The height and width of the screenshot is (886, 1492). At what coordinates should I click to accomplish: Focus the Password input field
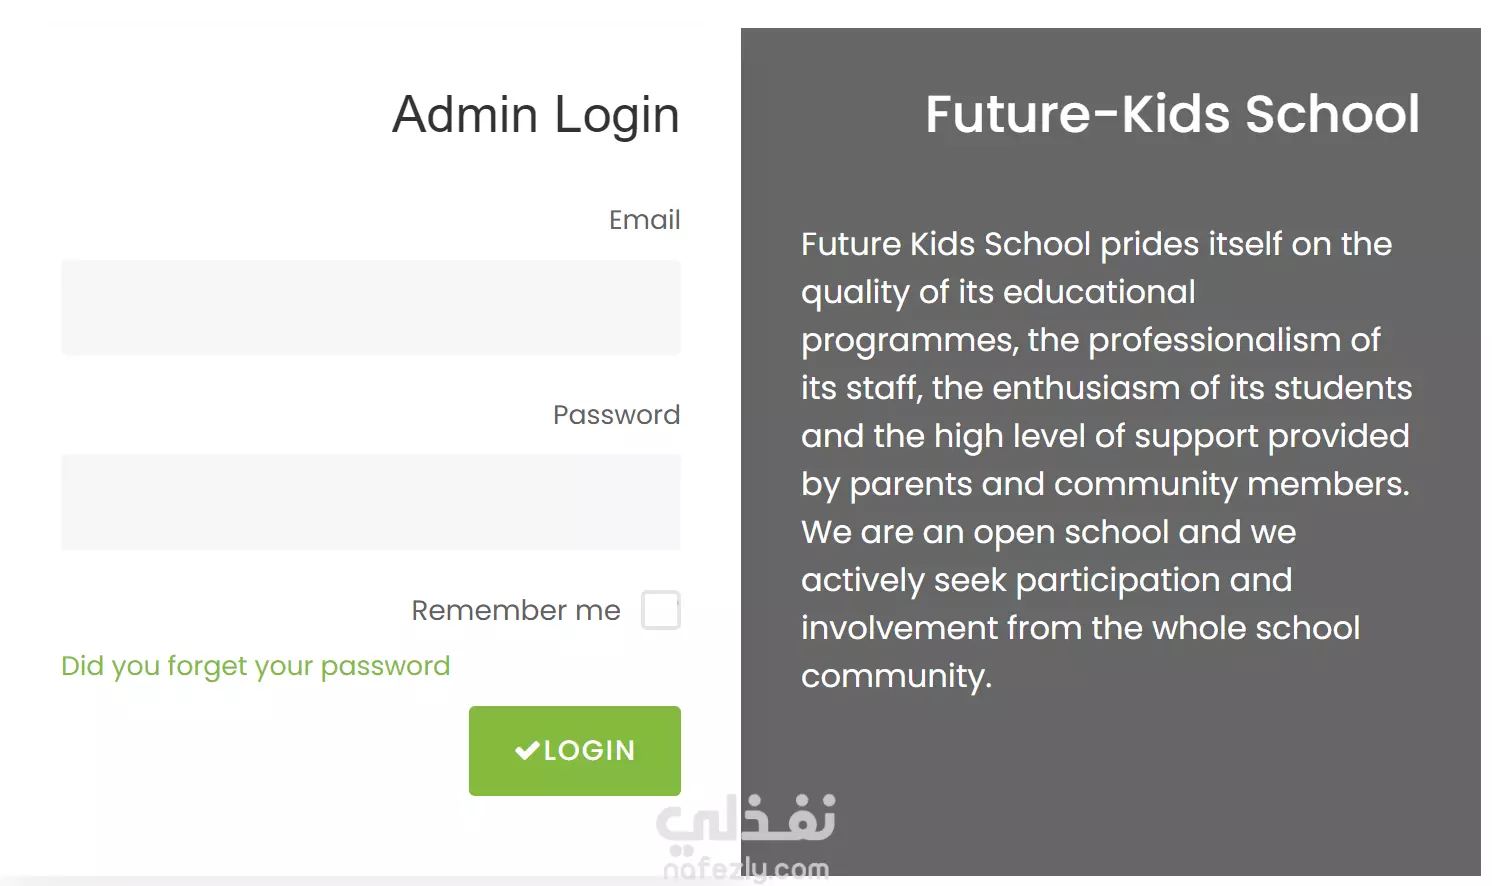(371, 502)
